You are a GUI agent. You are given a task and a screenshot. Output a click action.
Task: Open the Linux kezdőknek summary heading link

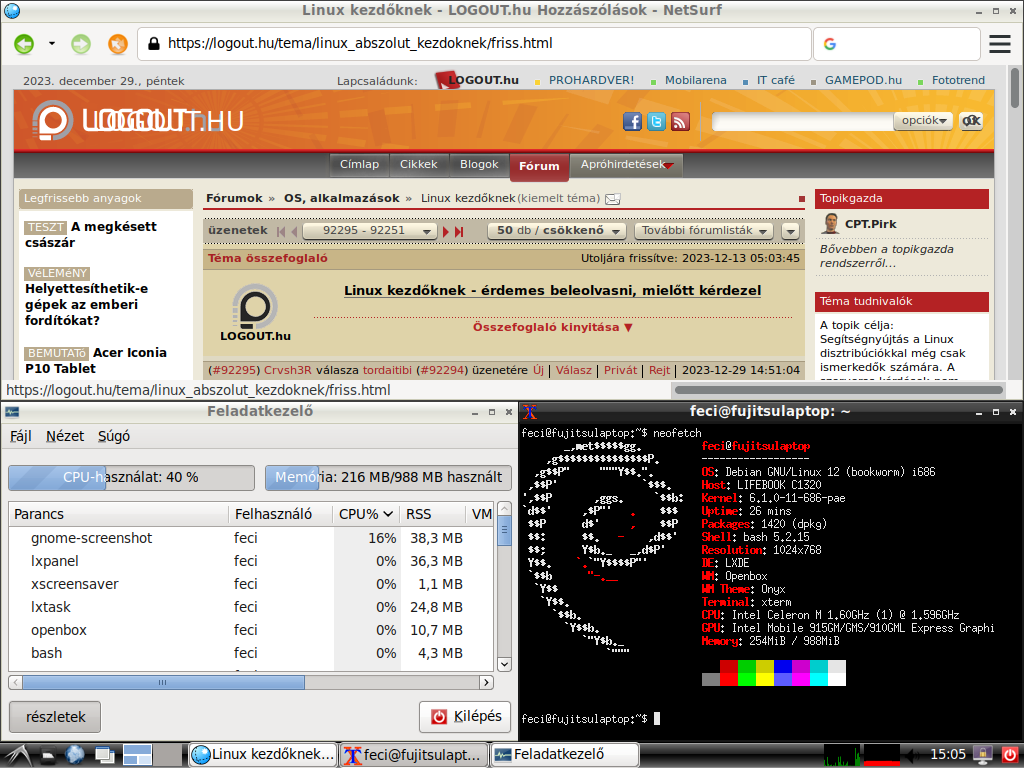point(552,291)
